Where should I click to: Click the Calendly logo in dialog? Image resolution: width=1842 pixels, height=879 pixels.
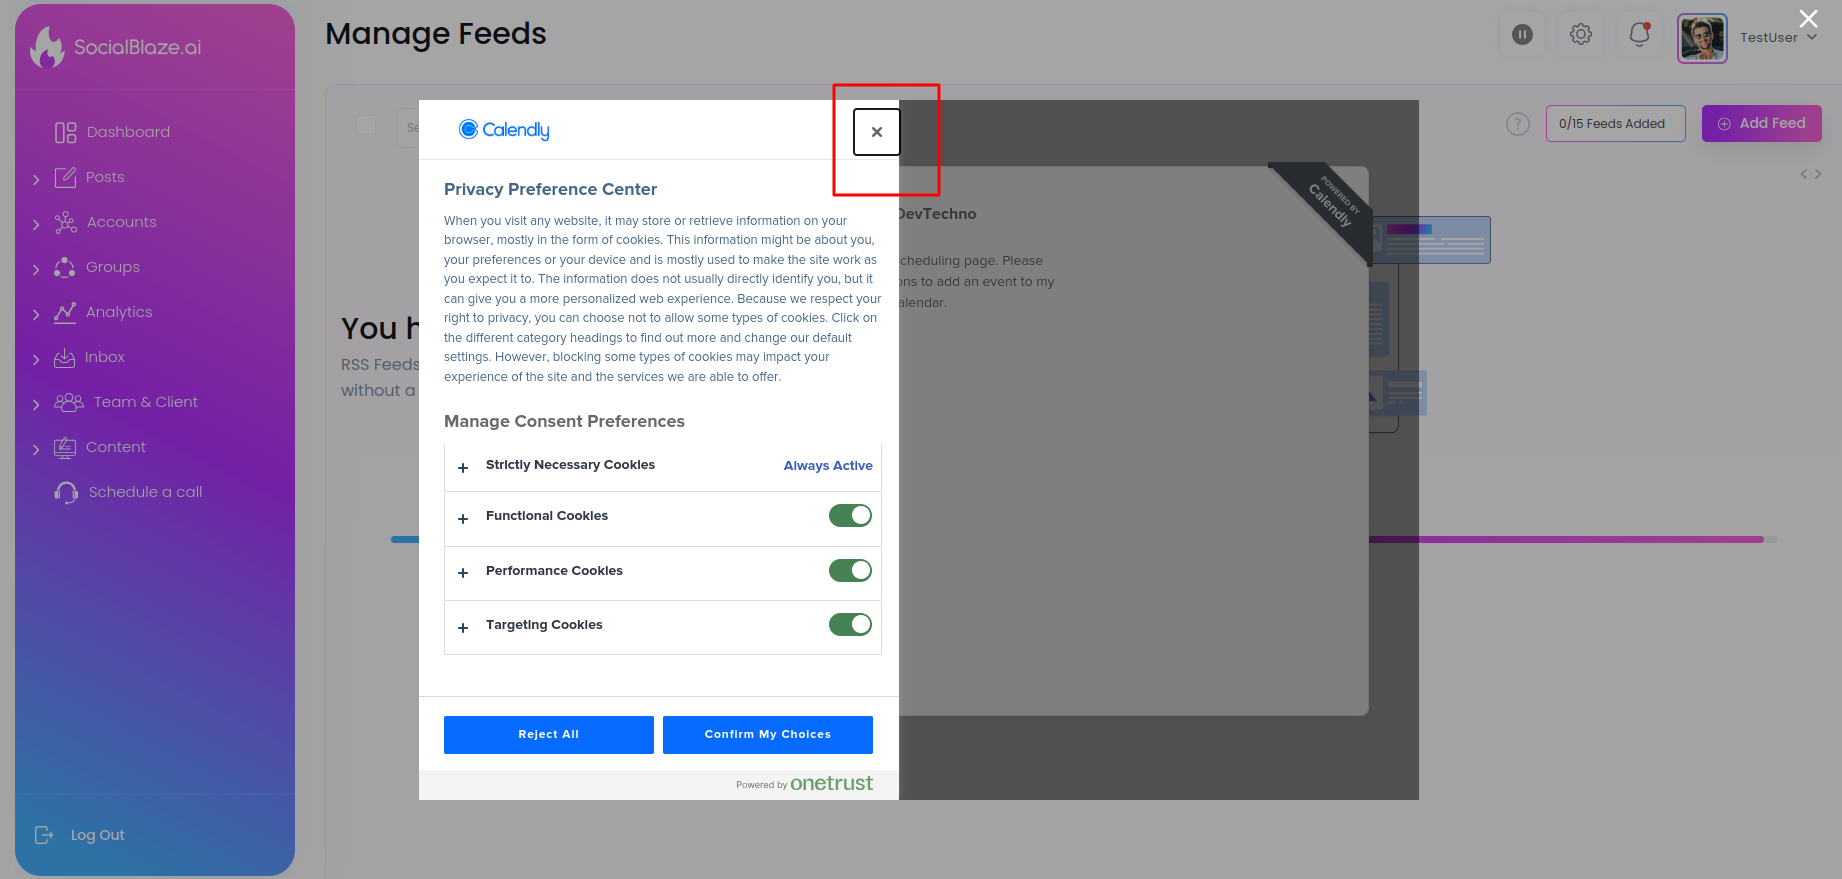[x=504, y=129]
